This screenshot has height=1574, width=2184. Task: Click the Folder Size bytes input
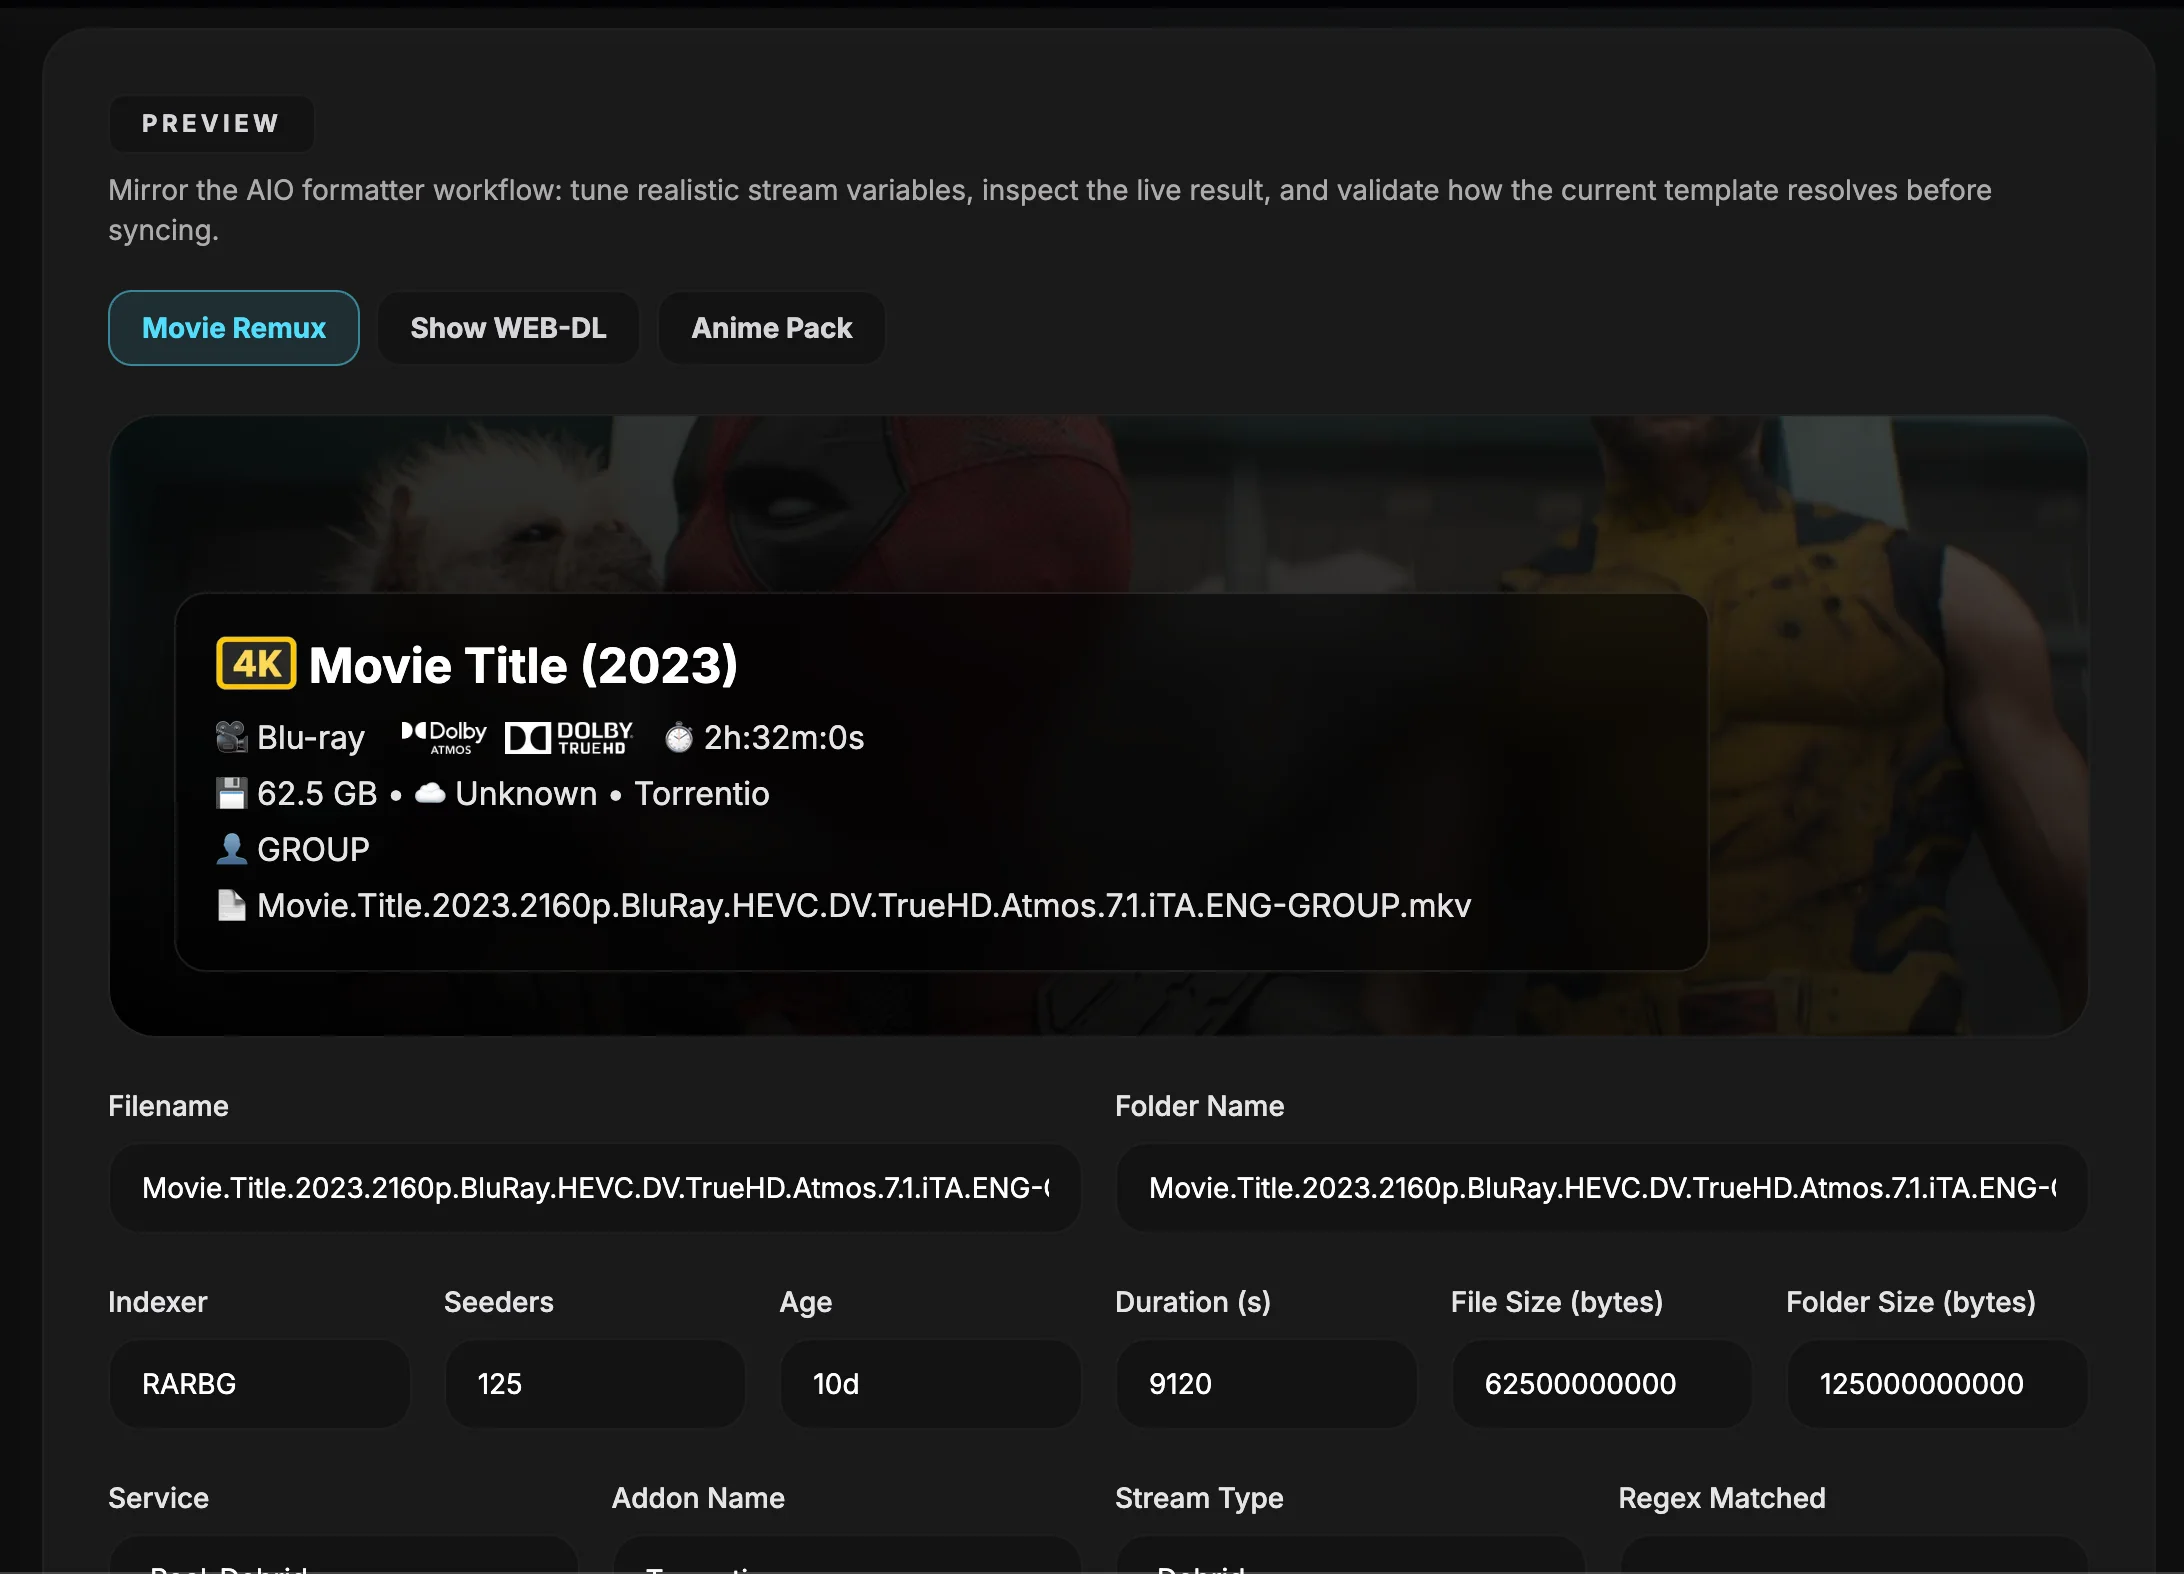pyautogui.click(x=1936, y=1383)
